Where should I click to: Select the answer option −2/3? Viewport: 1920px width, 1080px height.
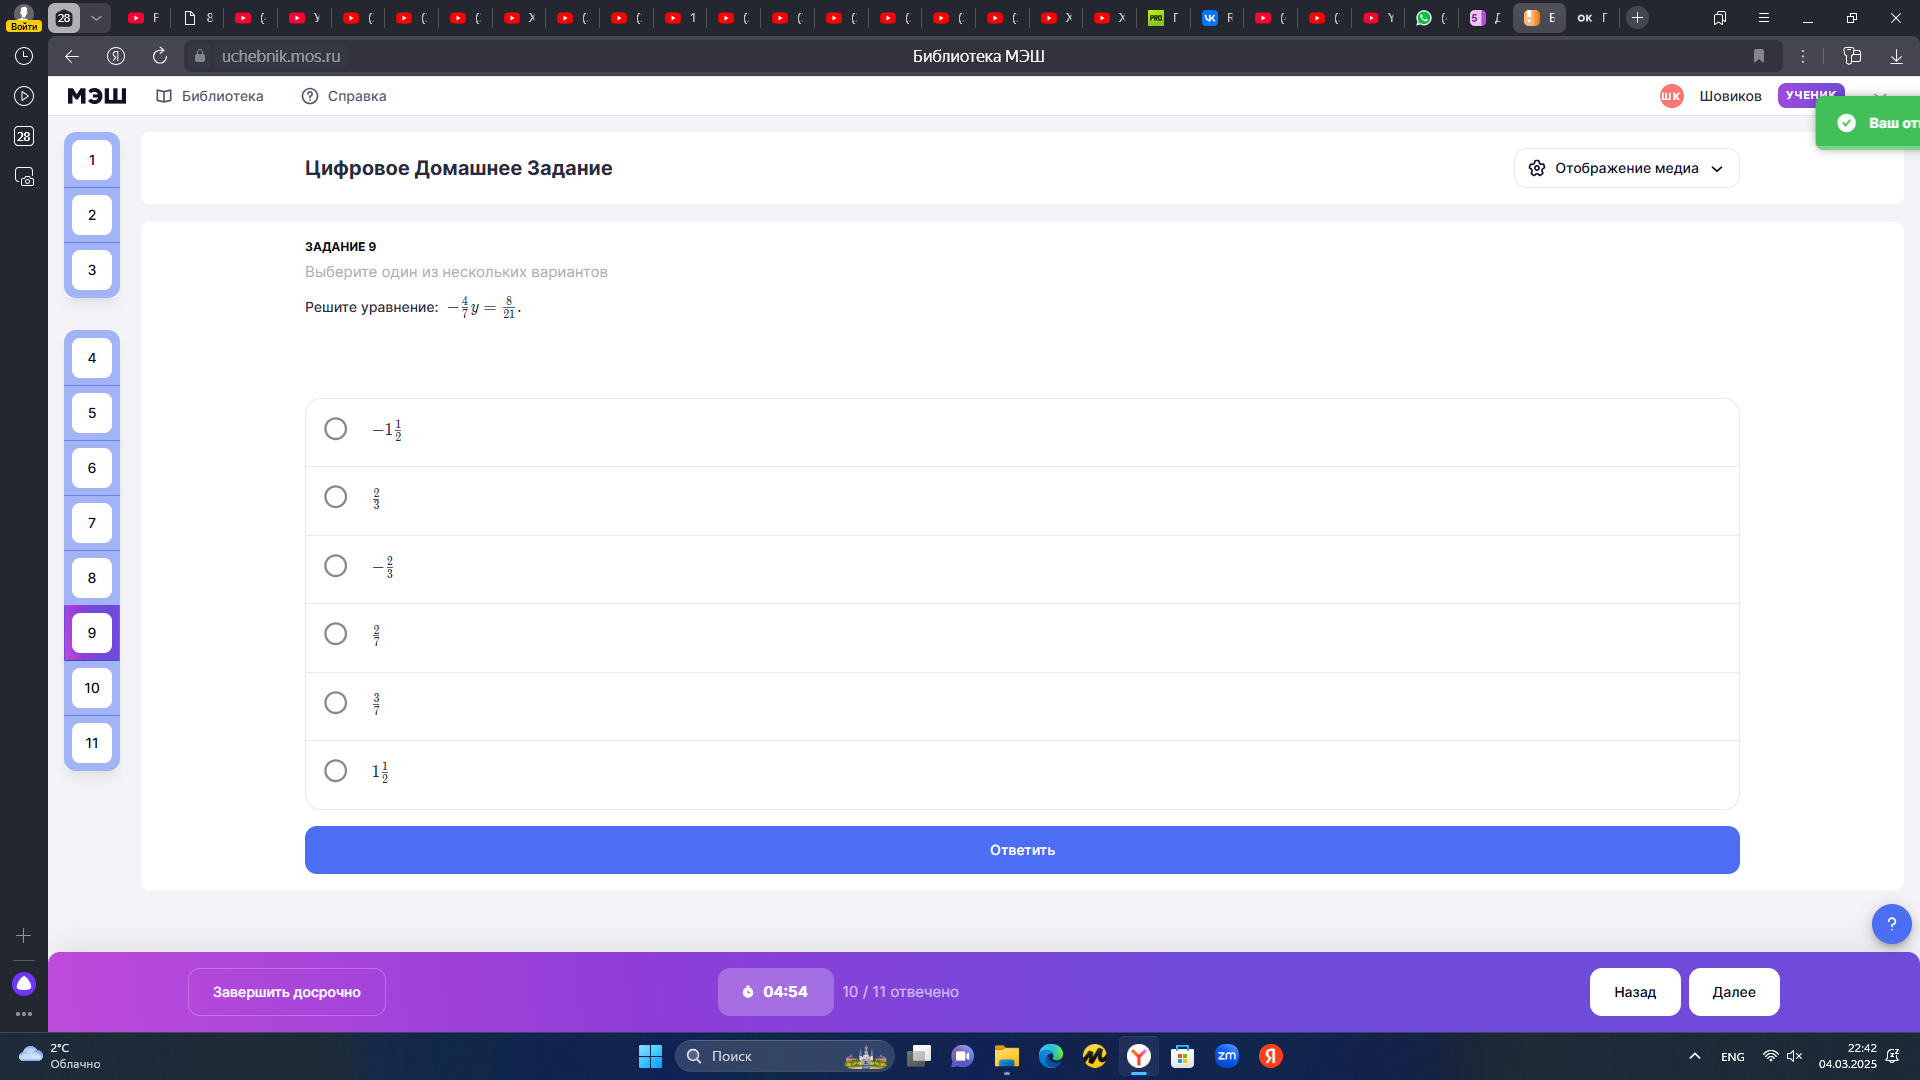tap(1022, 567)
